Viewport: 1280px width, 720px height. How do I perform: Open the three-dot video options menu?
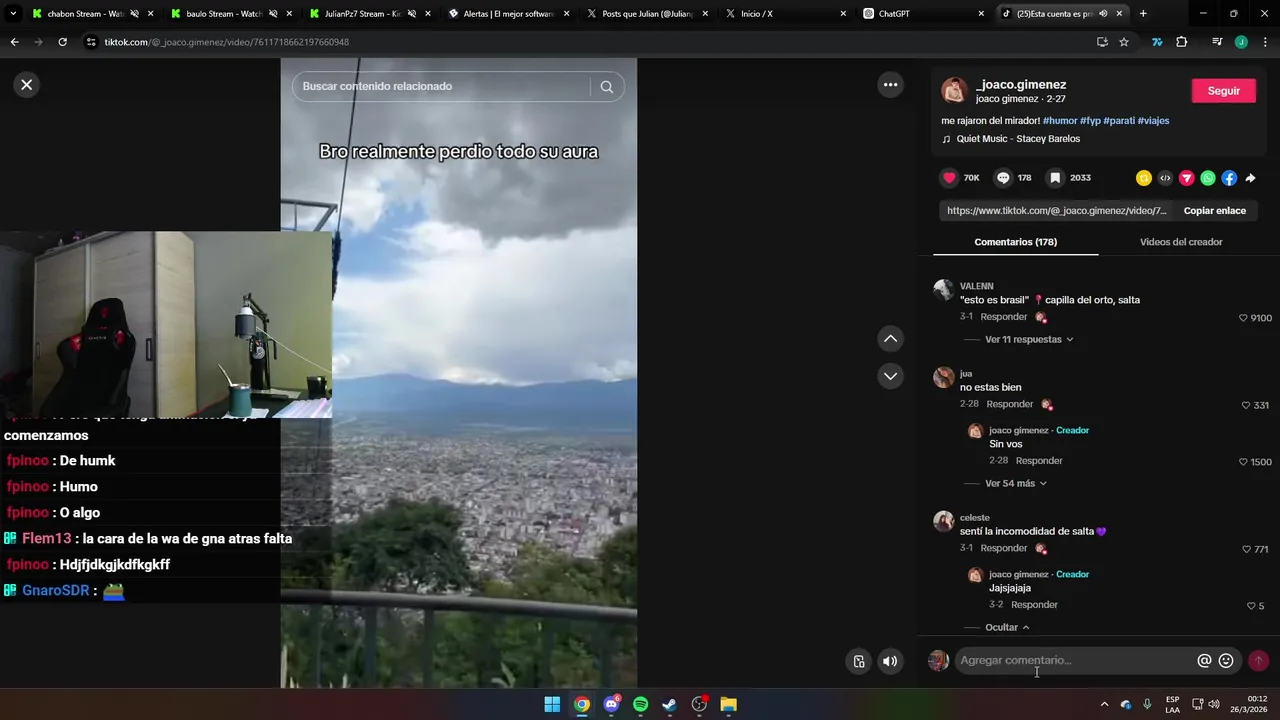[890, 85]
